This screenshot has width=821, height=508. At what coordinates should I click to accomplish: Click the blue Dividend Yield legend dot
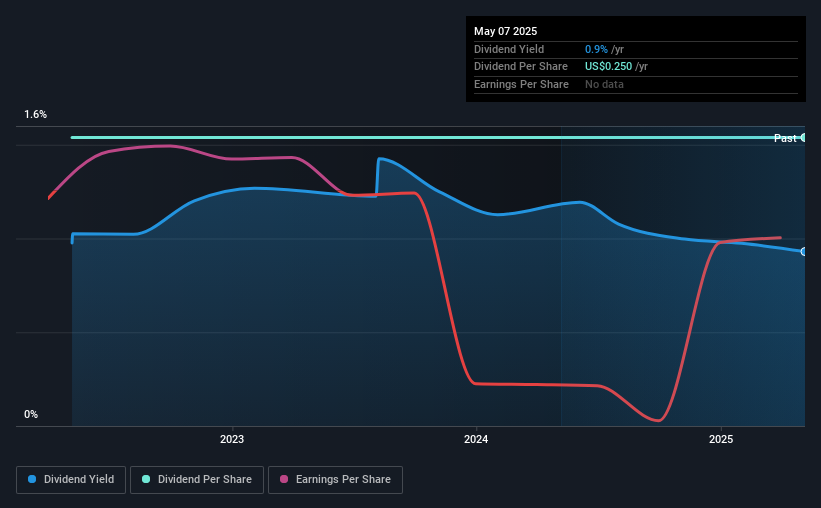click(32, 479)
